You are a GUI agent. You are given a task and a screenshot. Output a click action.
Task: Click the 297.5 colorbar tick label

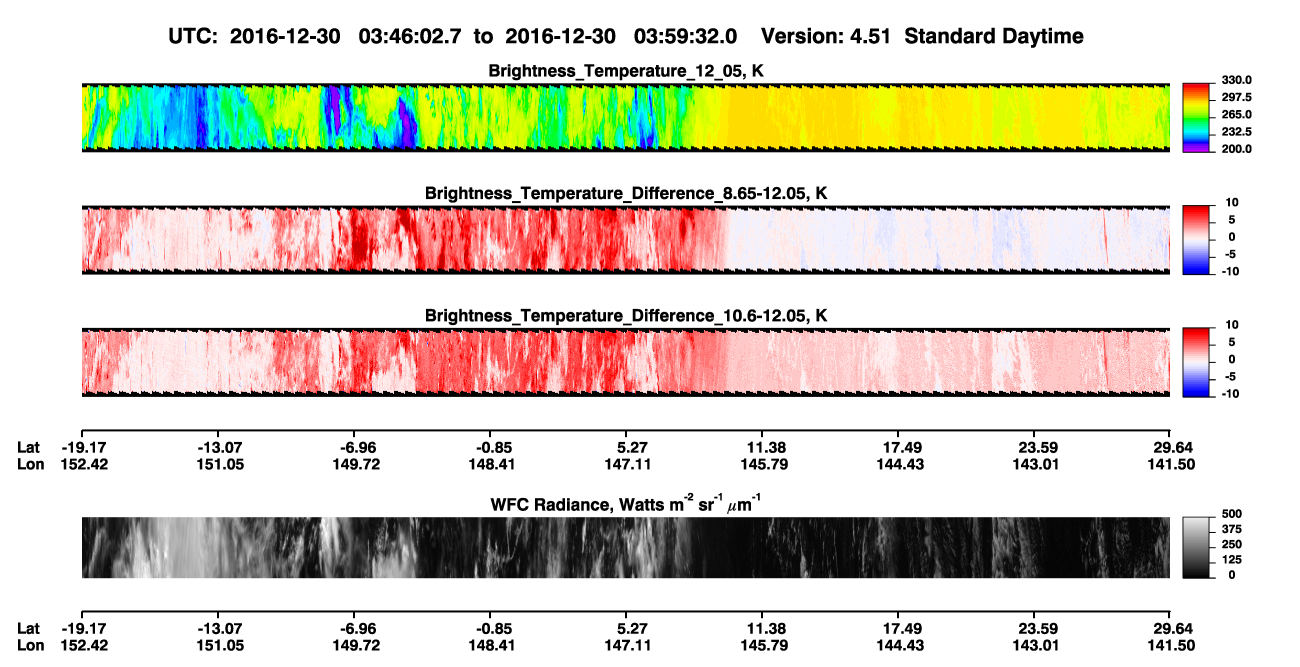(1235, 97)
